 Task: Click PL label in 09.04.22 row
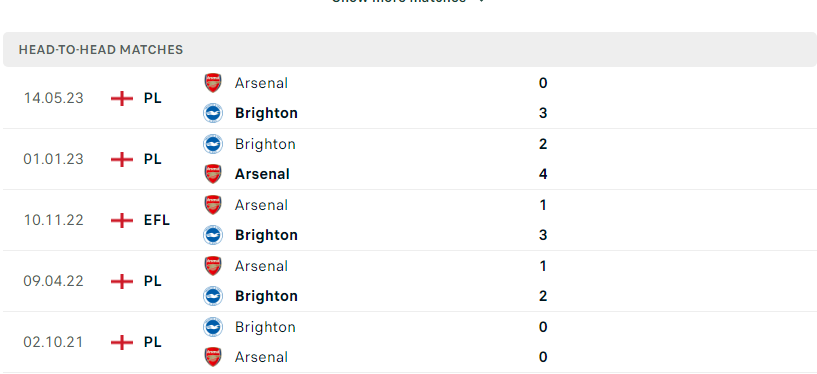point(153,281)
